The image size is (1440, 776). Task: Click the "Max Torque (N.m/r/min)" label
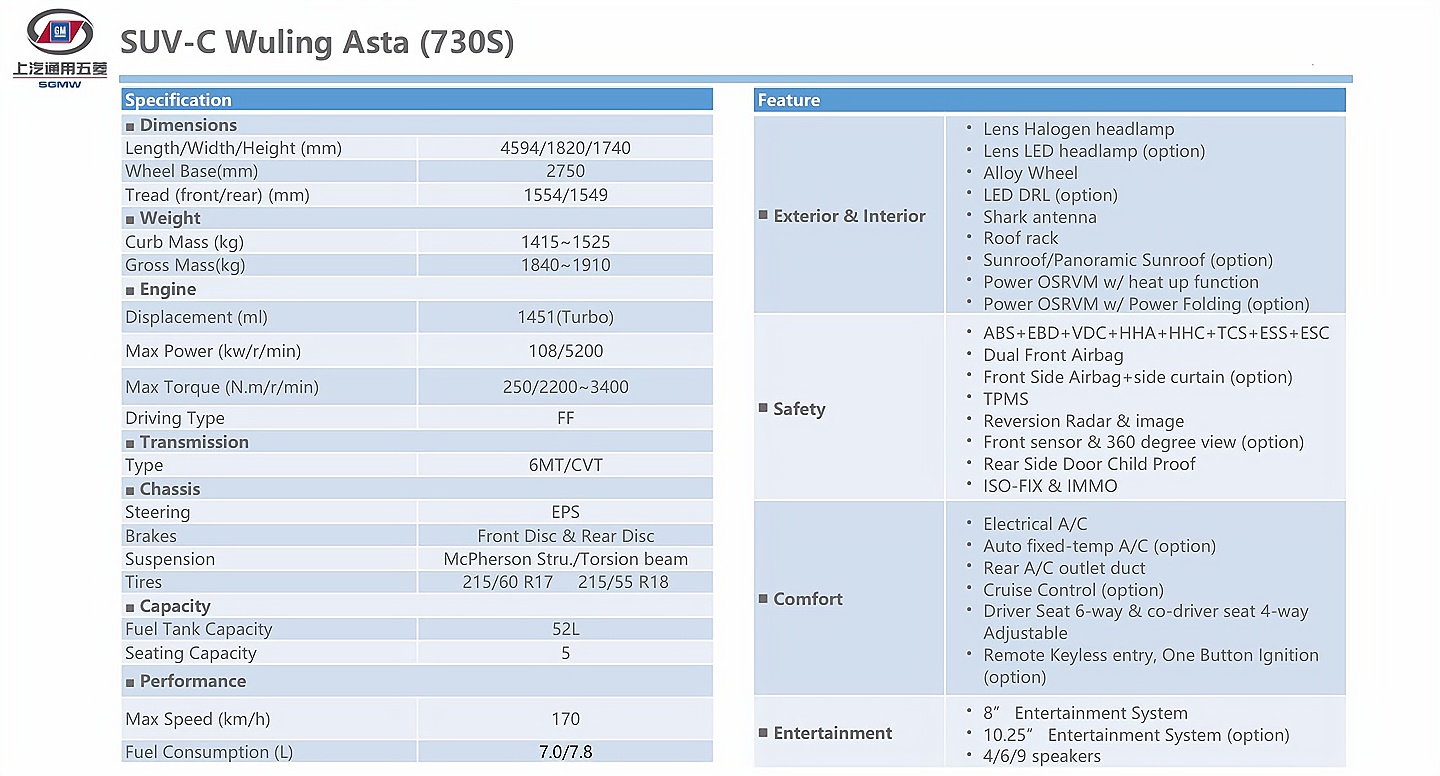coord(222,387)
